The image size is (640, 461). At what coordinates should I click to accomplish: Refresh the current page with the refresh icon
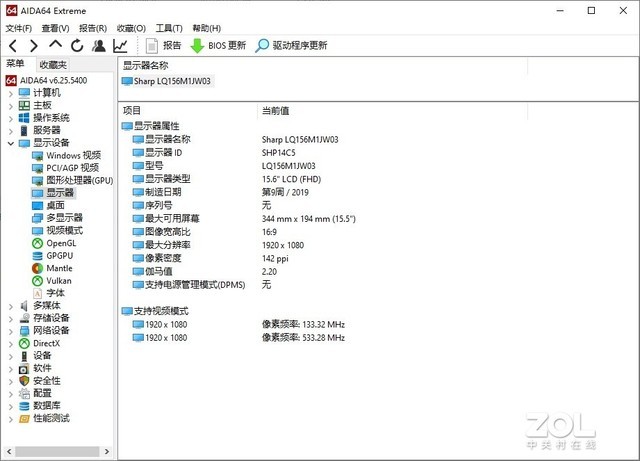(77, 46)
